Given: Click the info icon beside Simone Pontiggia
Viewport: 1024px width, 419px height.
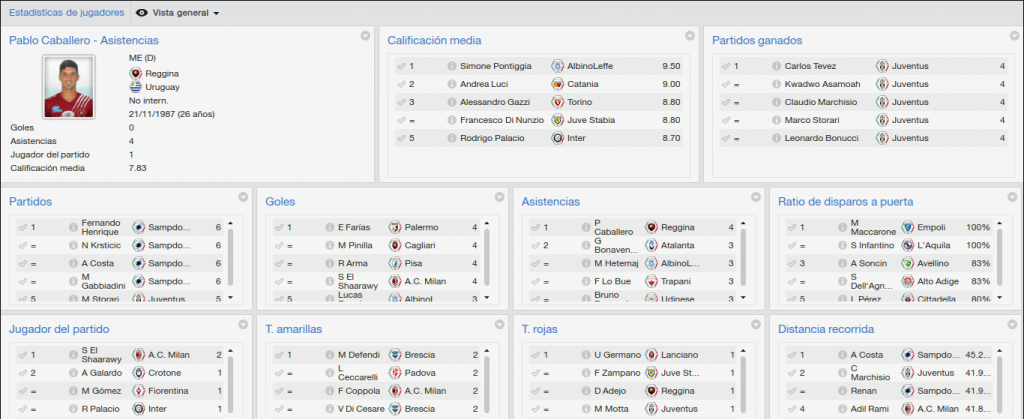Looking at the screenshot, I should click(451, 66).
